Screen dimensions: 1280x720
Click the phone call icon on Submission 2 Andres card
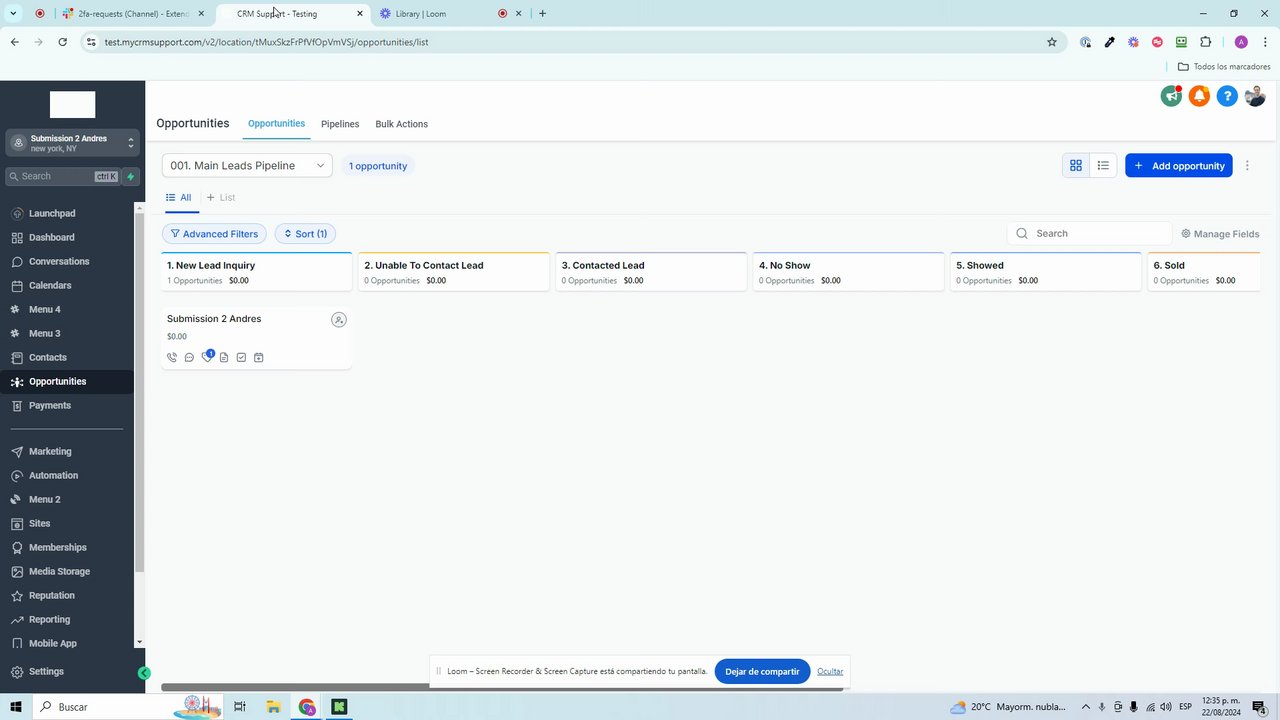[172, 357]
